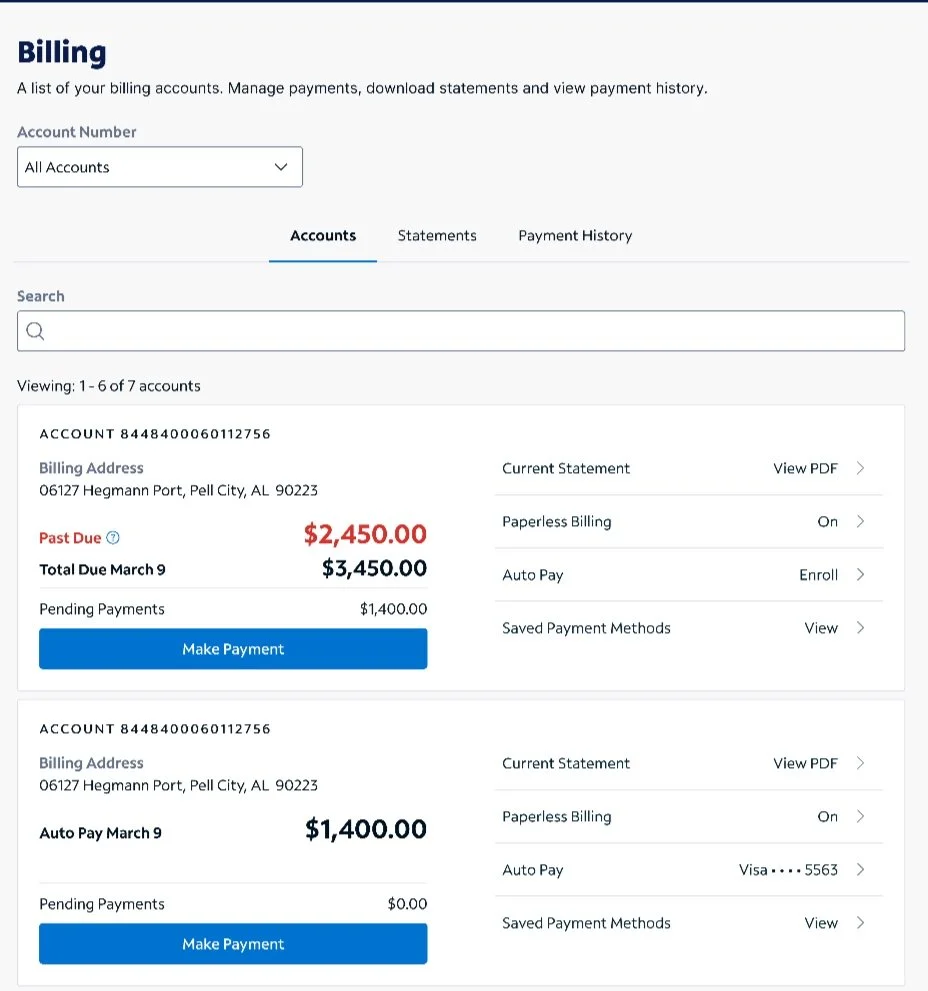Screen dimensions: 928x991
Task: Switch to the Statements tab
Action: (x=437, y=236)
